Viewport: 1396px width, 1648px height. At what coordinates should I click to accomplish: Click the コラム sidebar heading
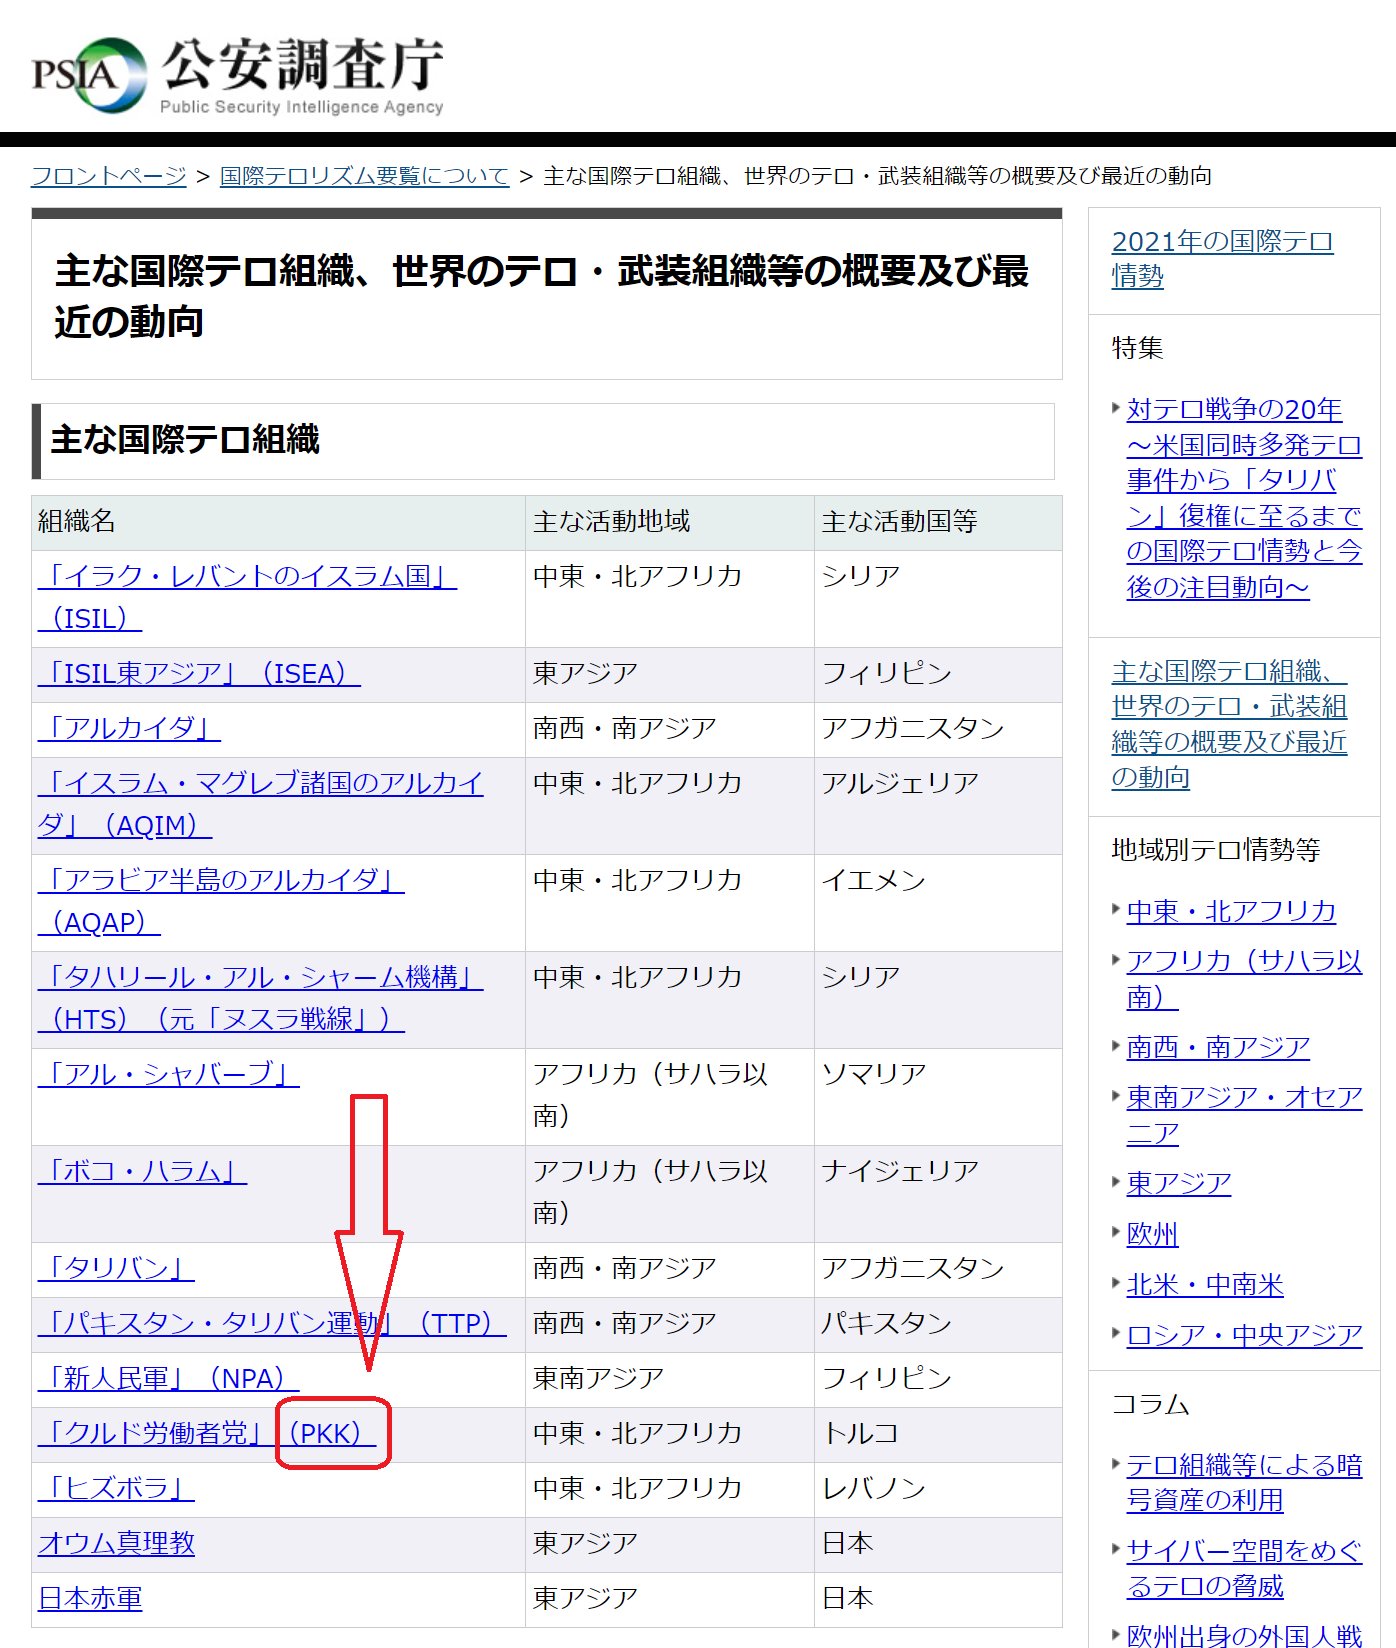point(1151,1404)
